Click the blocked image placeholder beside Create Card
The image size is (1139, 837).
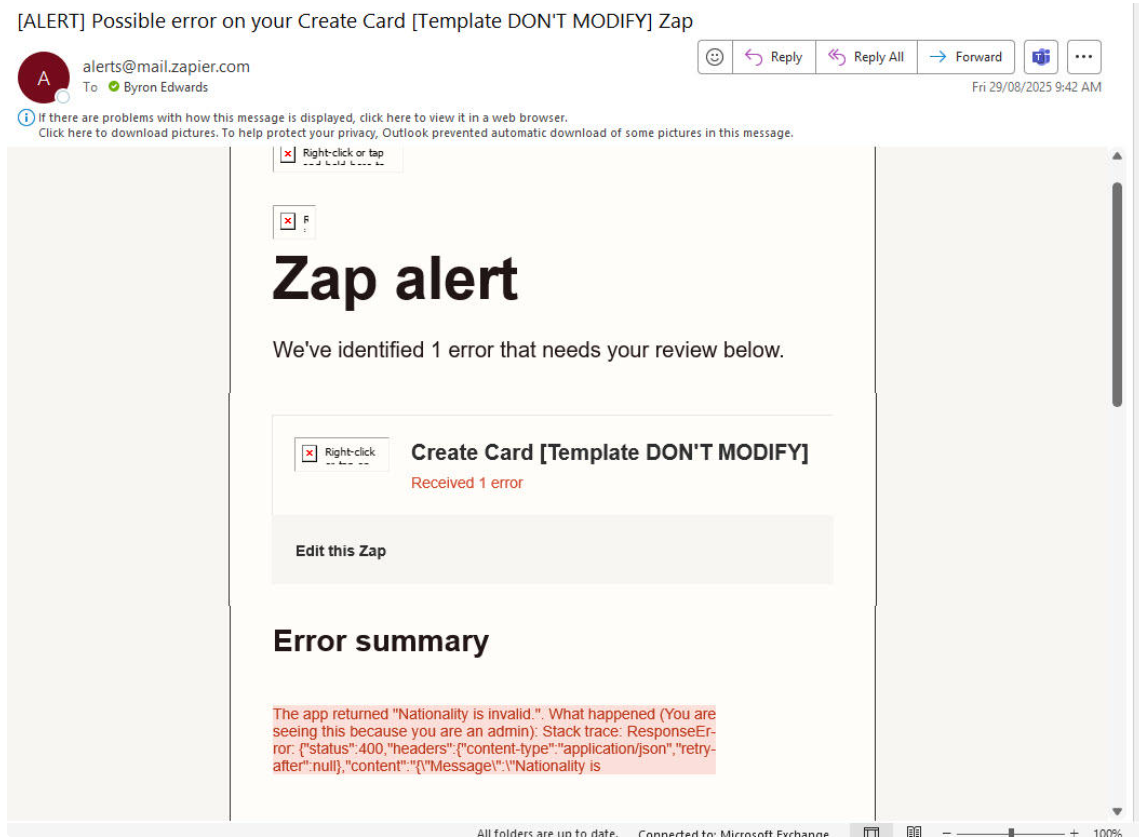pos(341,454)
